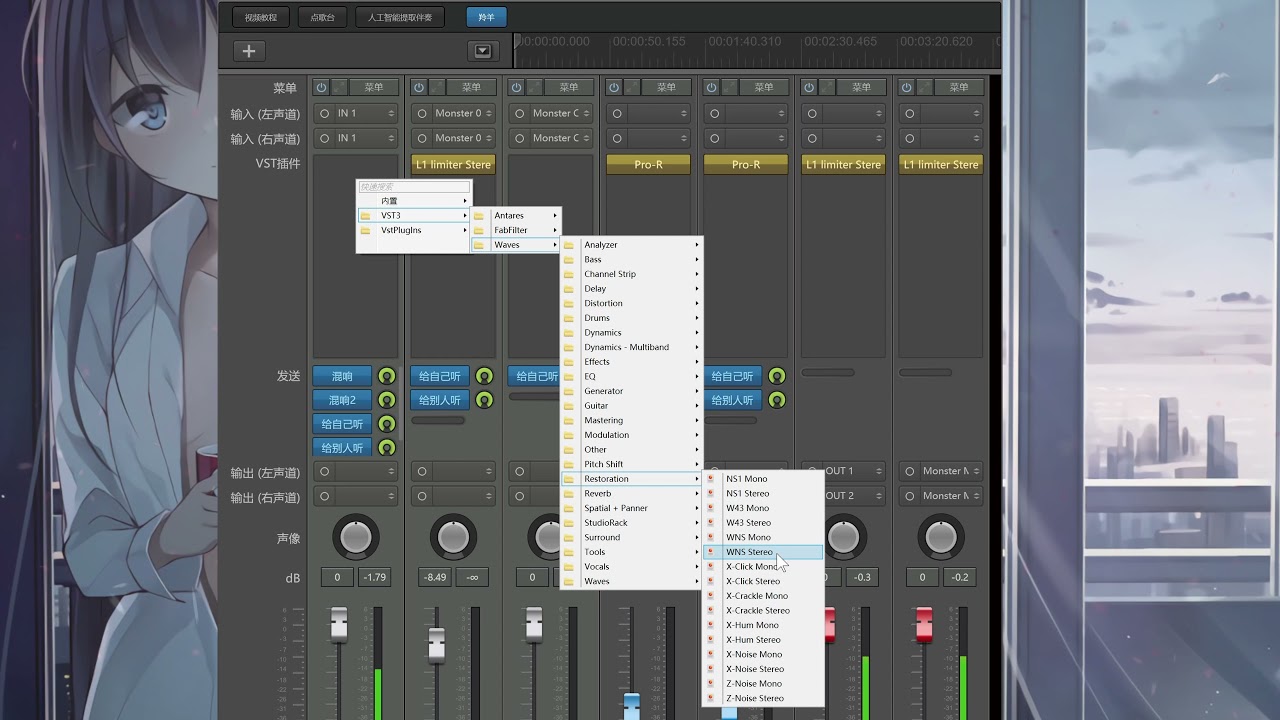Click expand window icon on first channel strip

pos(340,88)
